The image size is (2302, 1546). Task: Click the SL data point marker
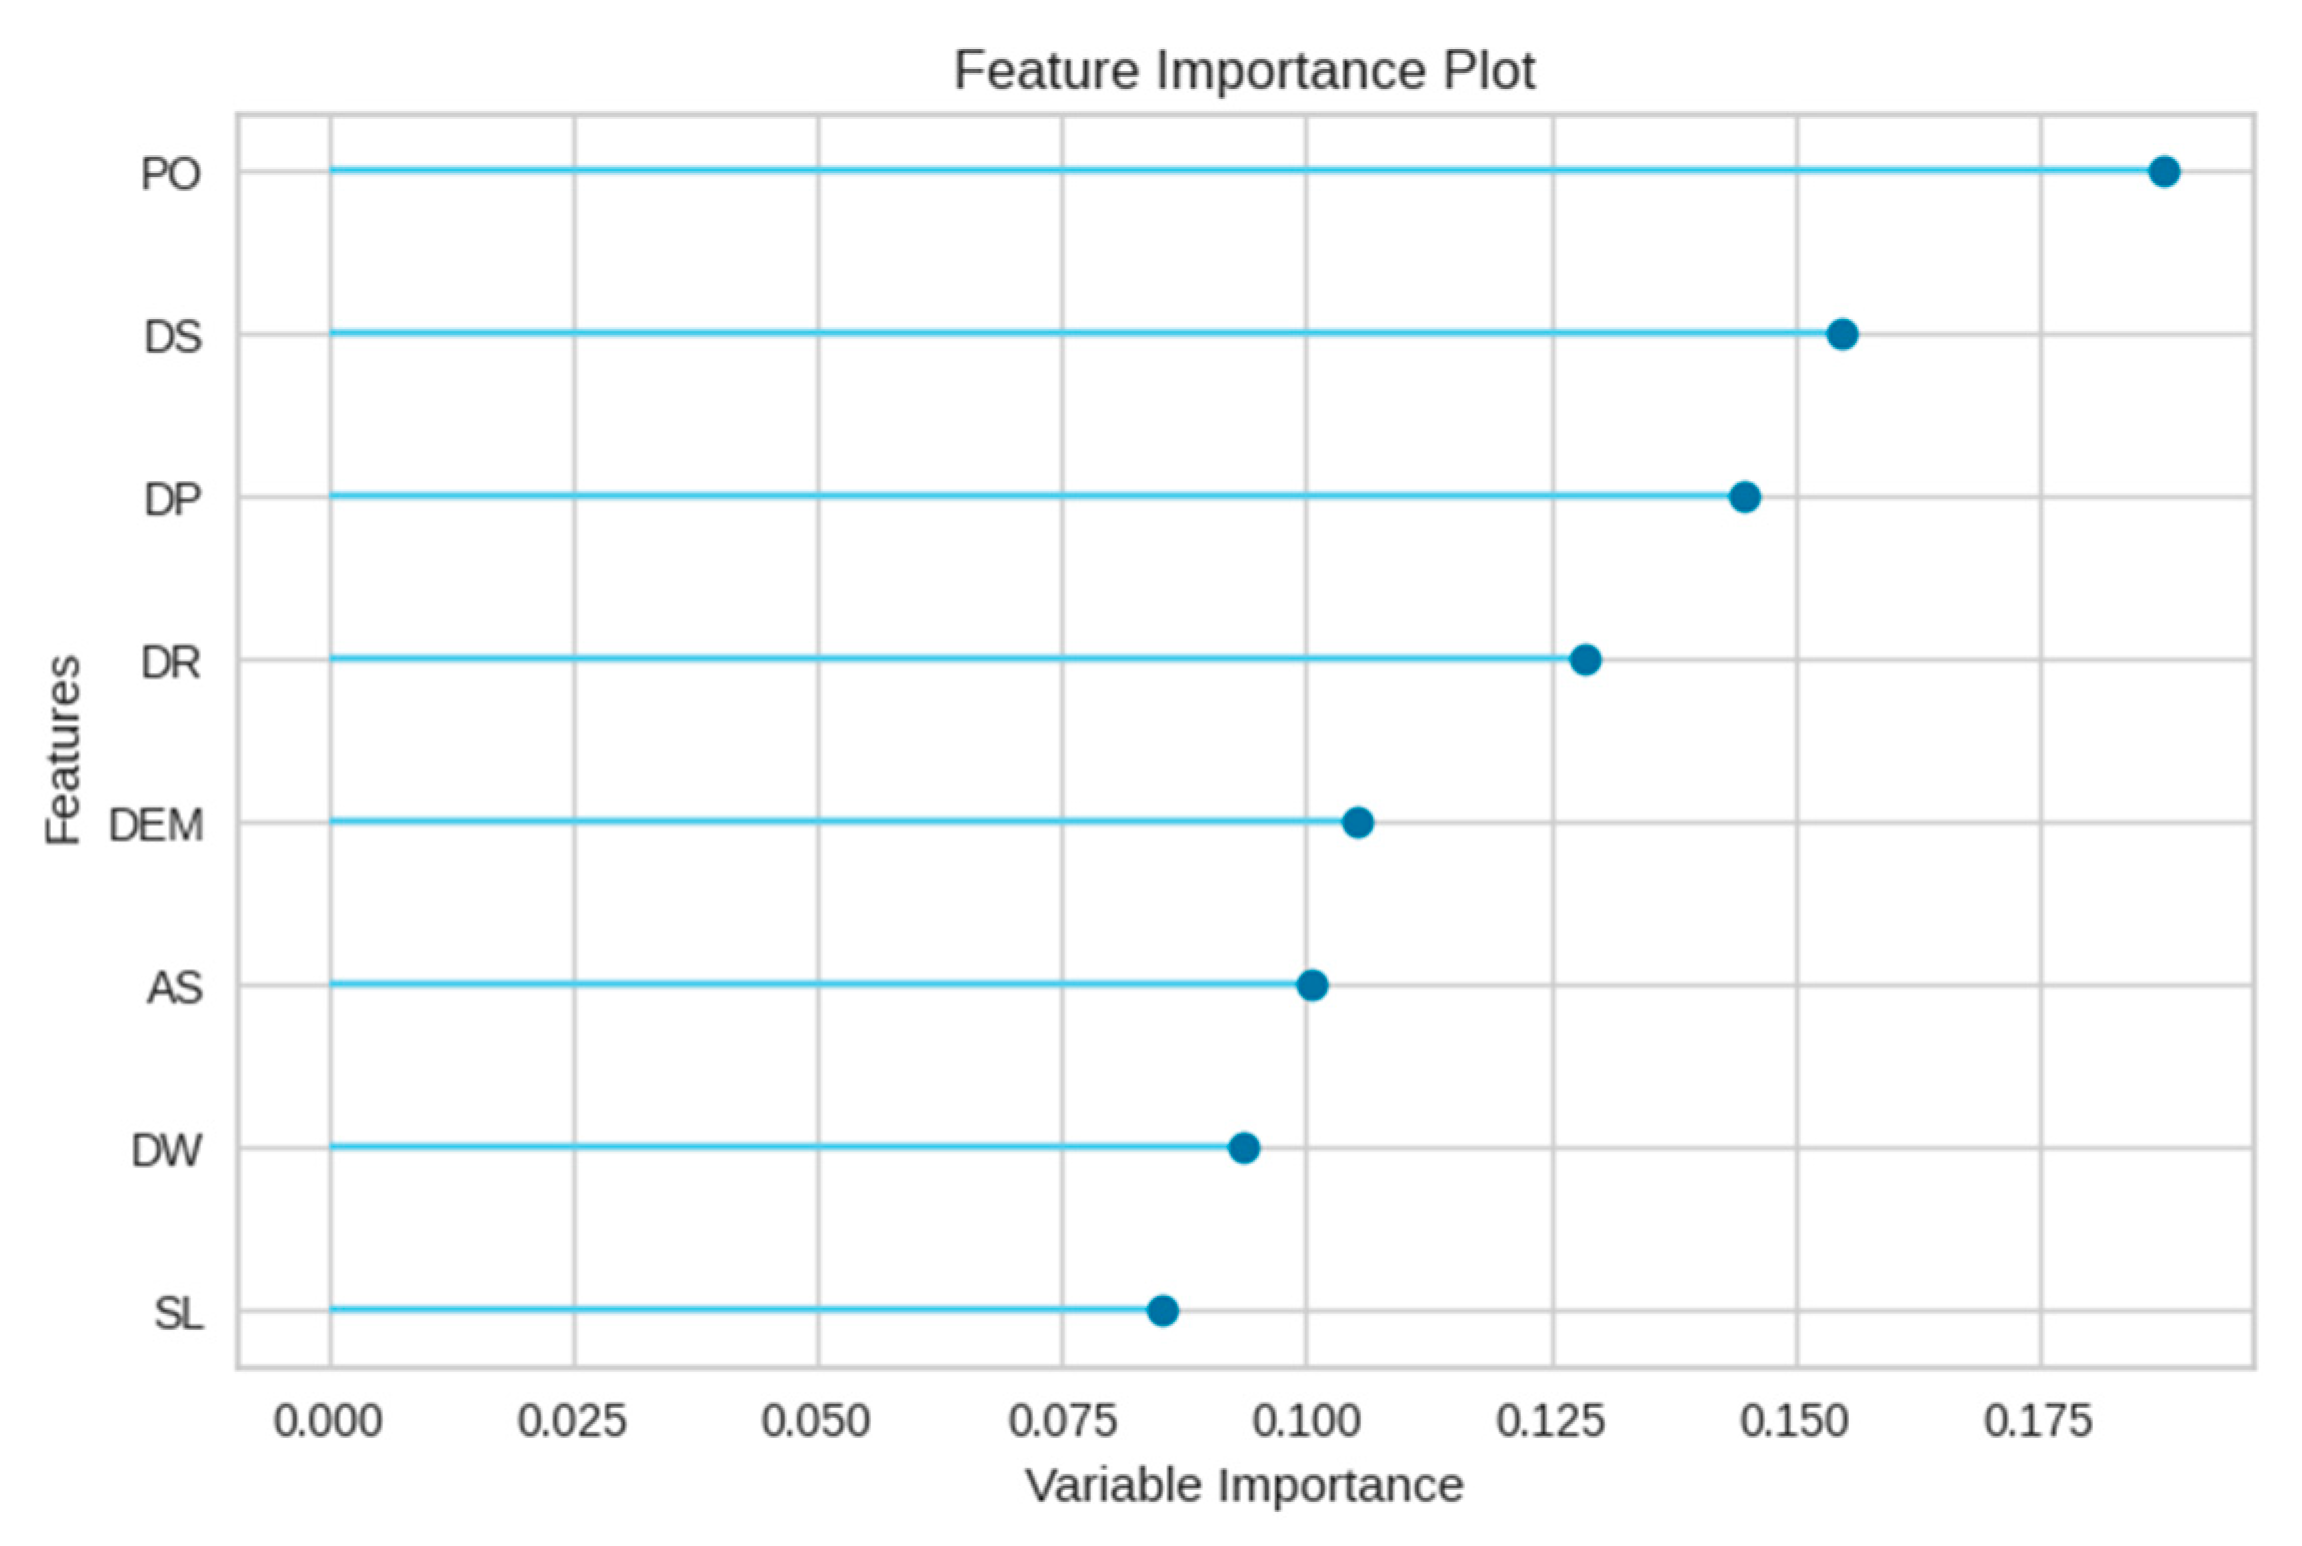(1162, 1310)
